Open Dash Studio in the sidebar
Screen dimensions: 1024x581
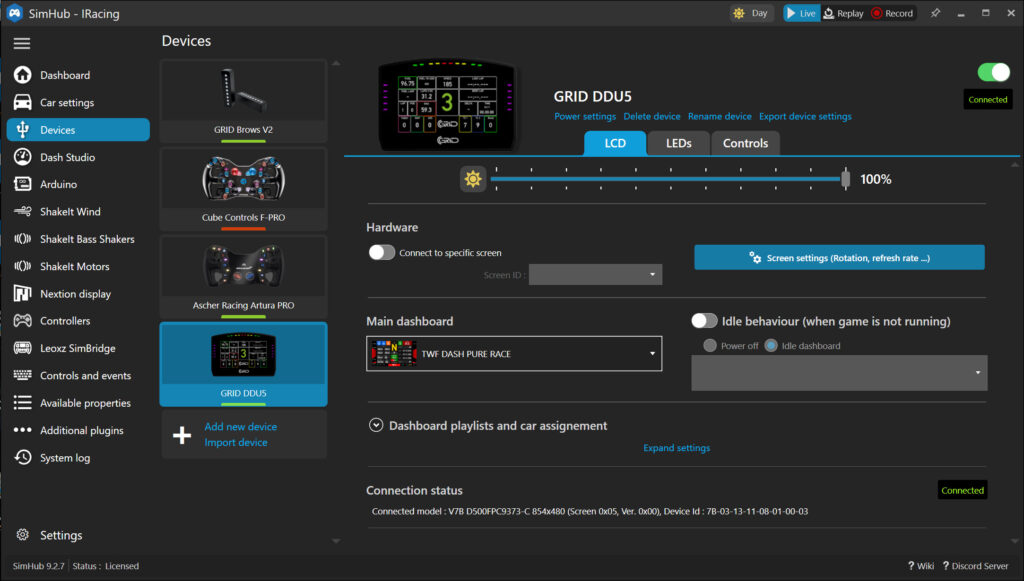[x=78, y=157]
